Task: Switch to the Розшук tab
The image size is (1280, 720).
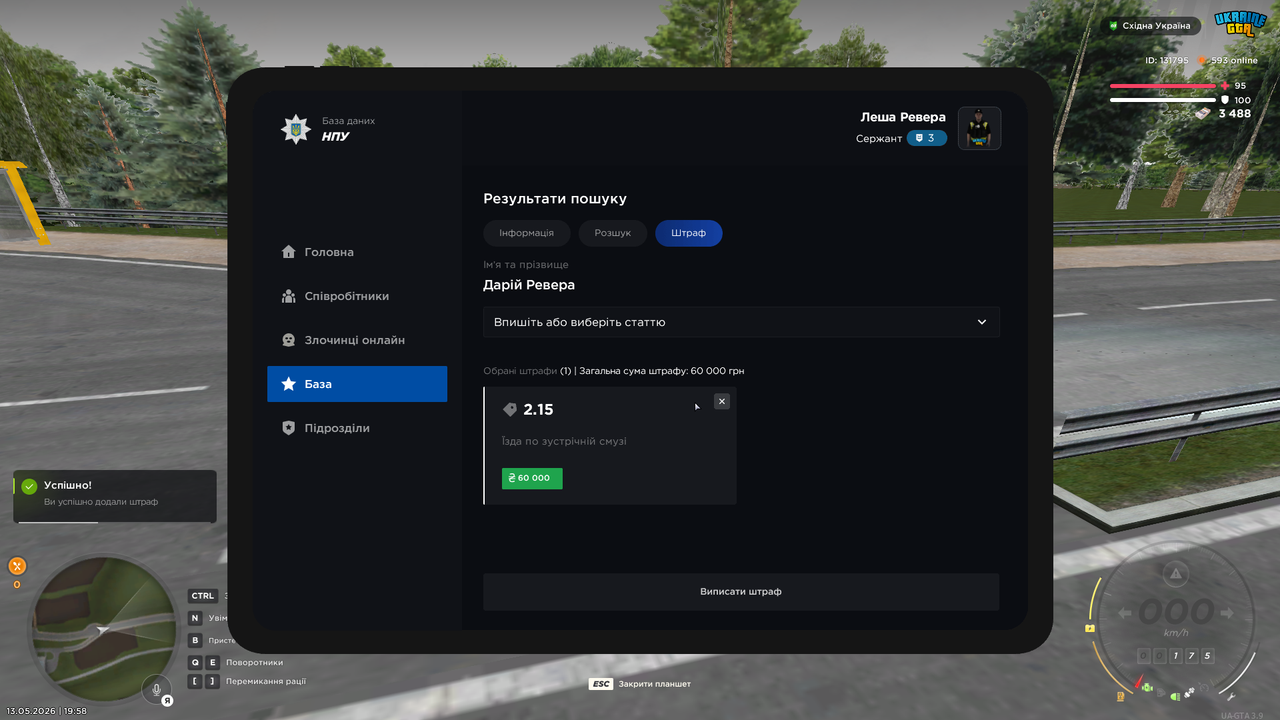Action: 613,233
